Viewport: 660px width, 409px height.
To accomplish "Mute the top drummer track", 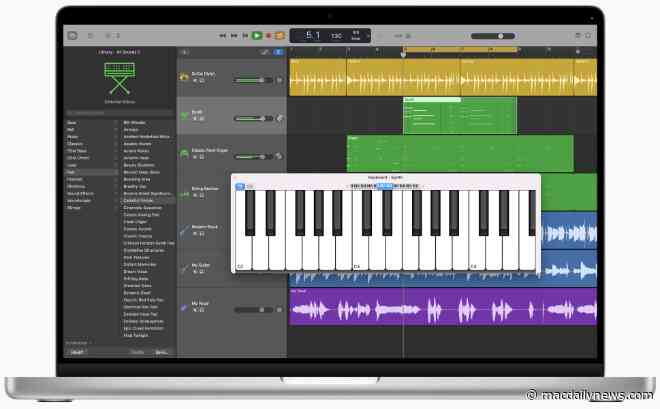I will pos(195,80).
